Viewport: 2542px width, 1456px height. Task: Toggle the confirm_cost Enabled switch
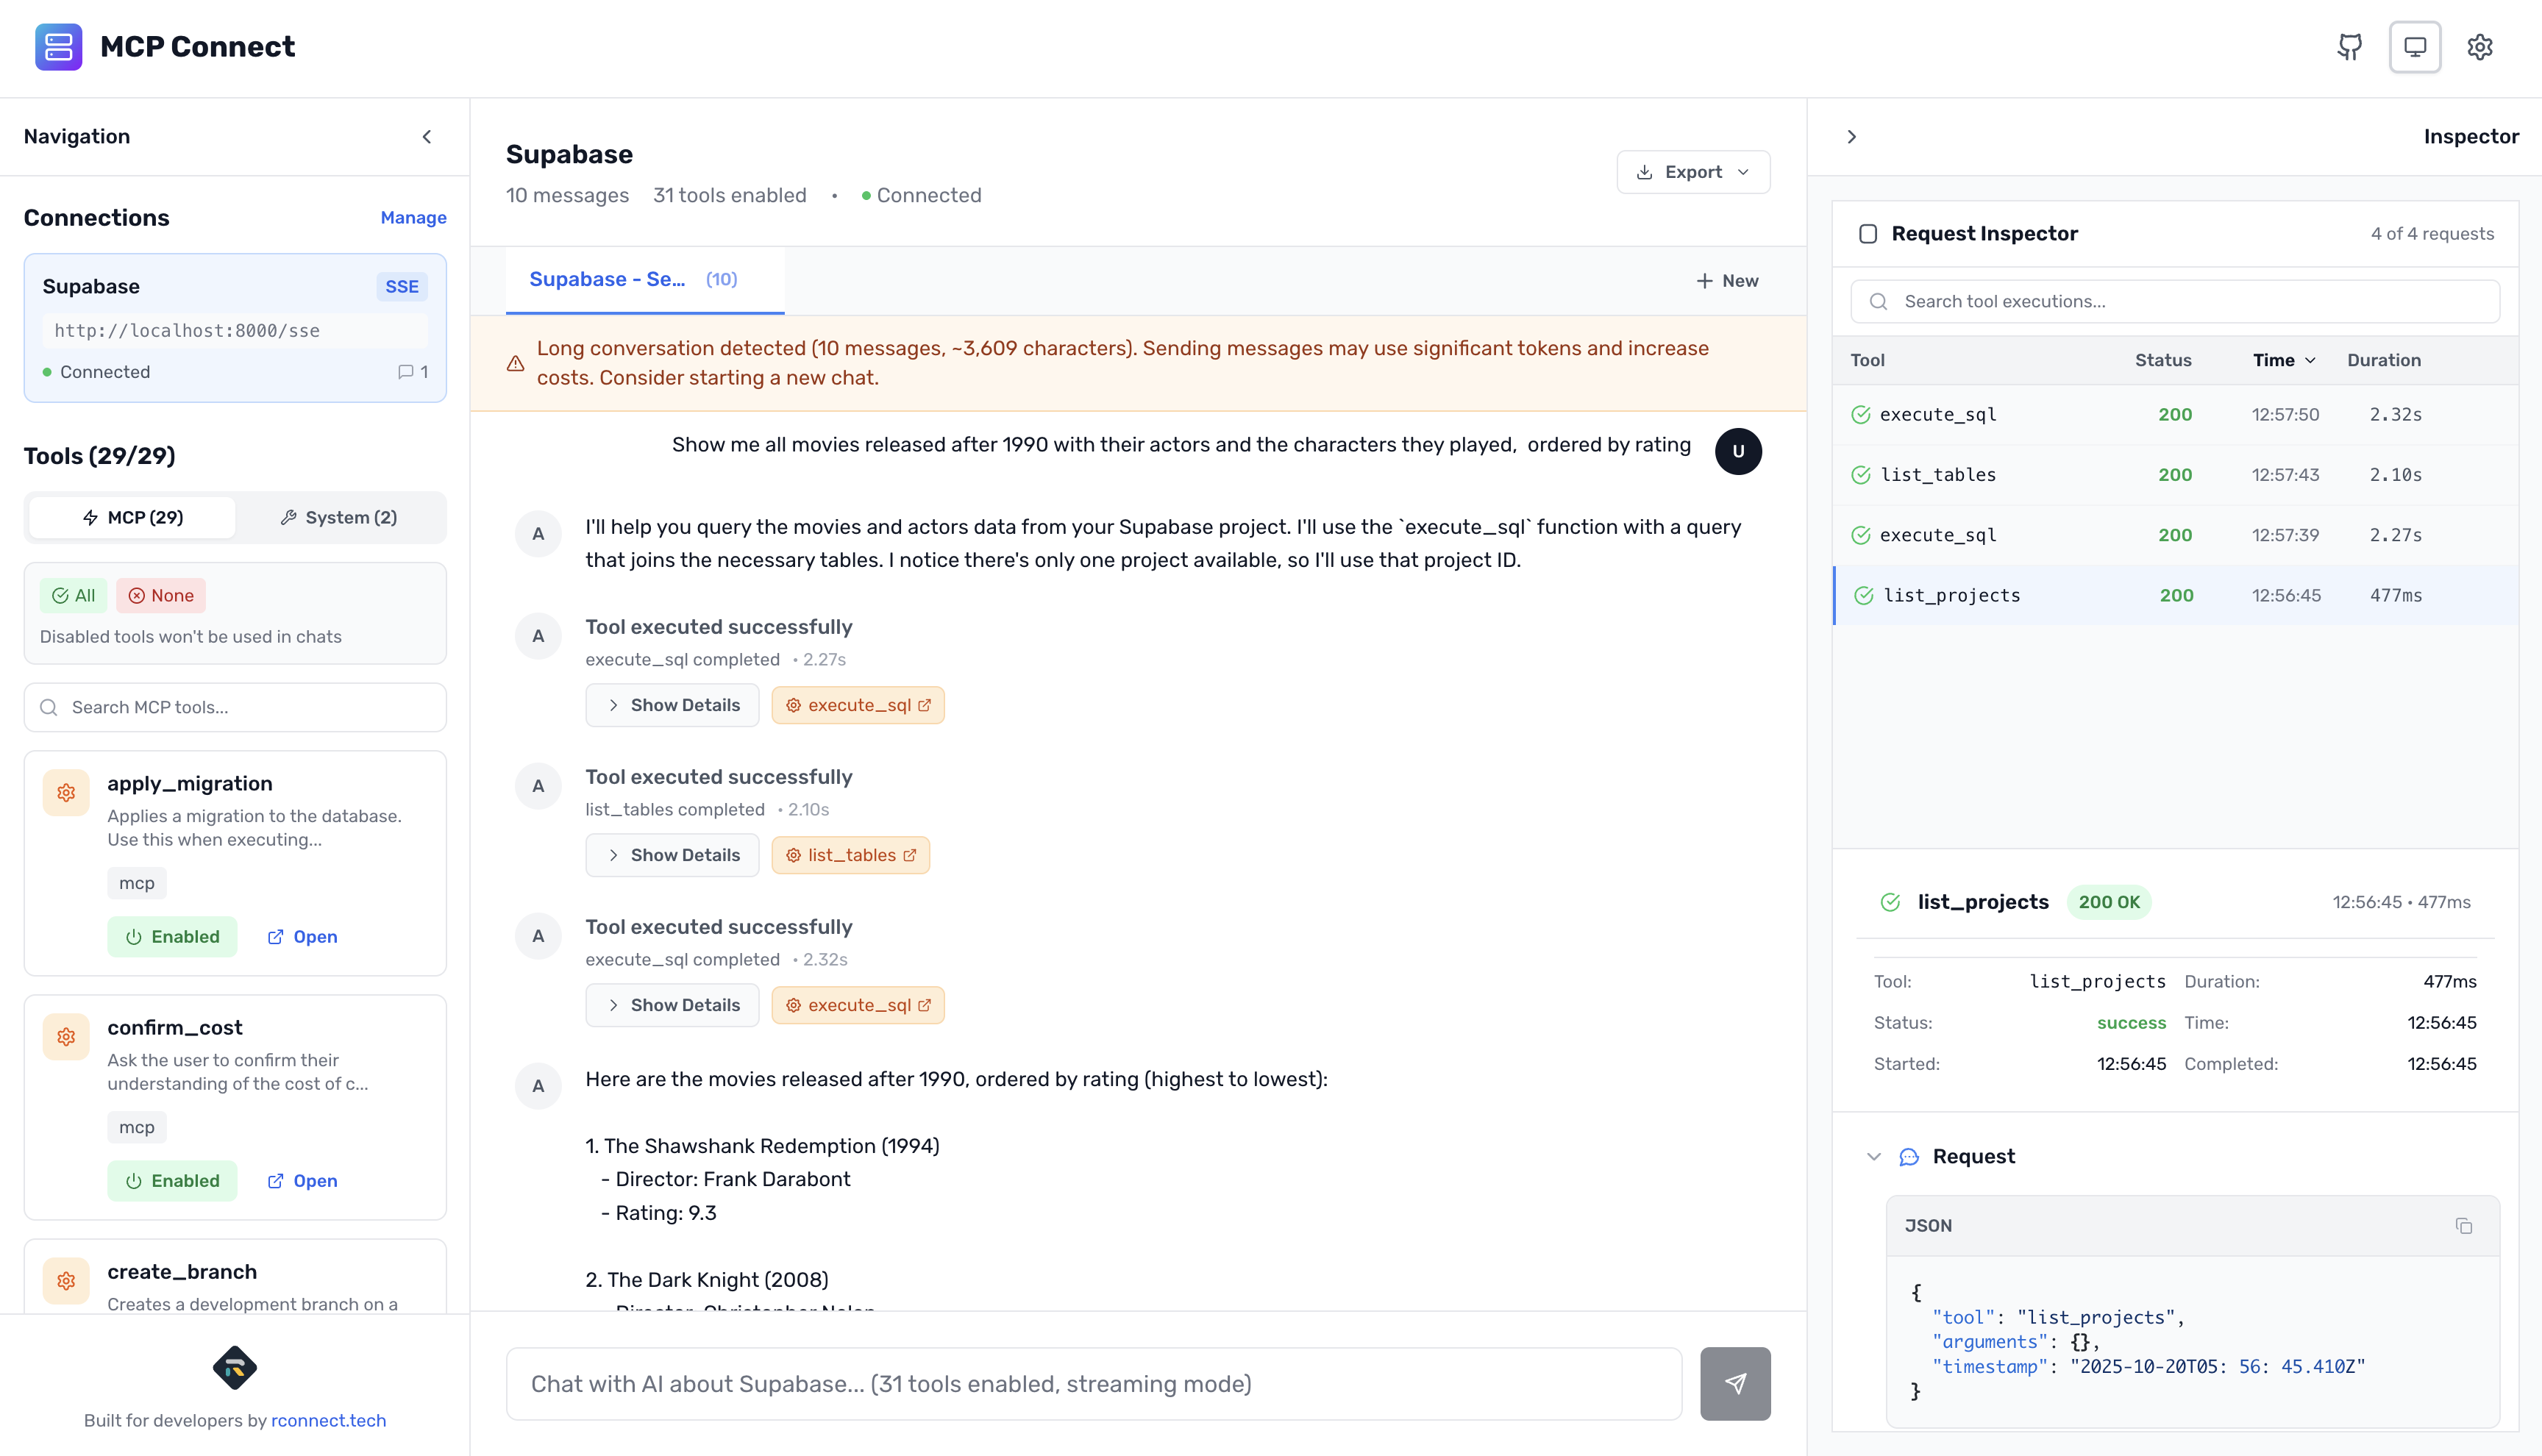click(x=172, y=1180)
